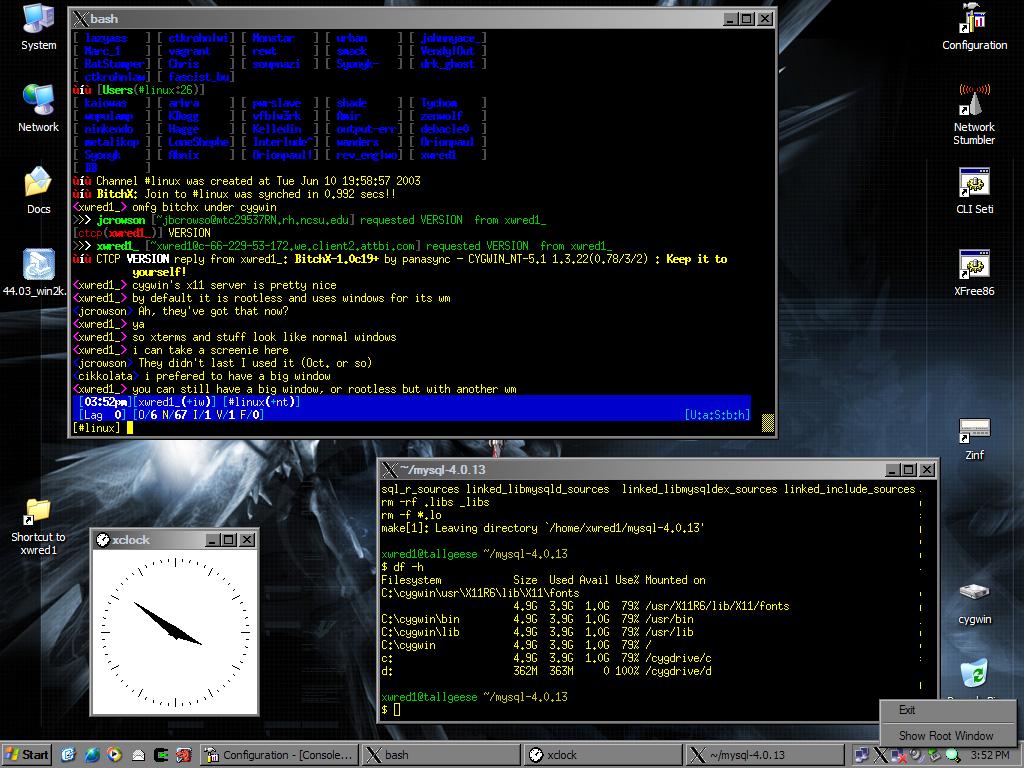Viewport: 1024px width, 768px height.
Task: Open the Start menu
Action: tap(27, 755)
